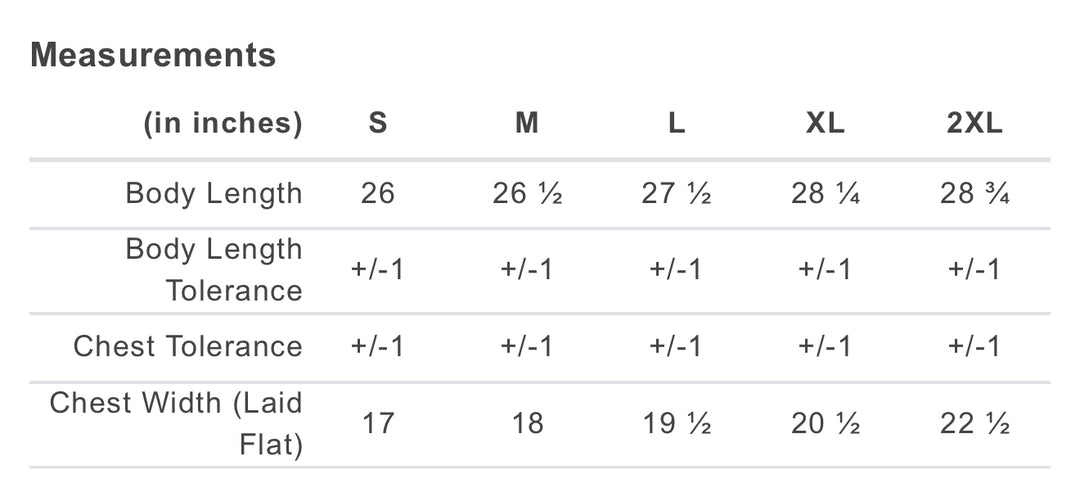This screenshot has height=488, width=1080.
Task: Click chest width 17 for size S
Action: [x=377, y=424]
